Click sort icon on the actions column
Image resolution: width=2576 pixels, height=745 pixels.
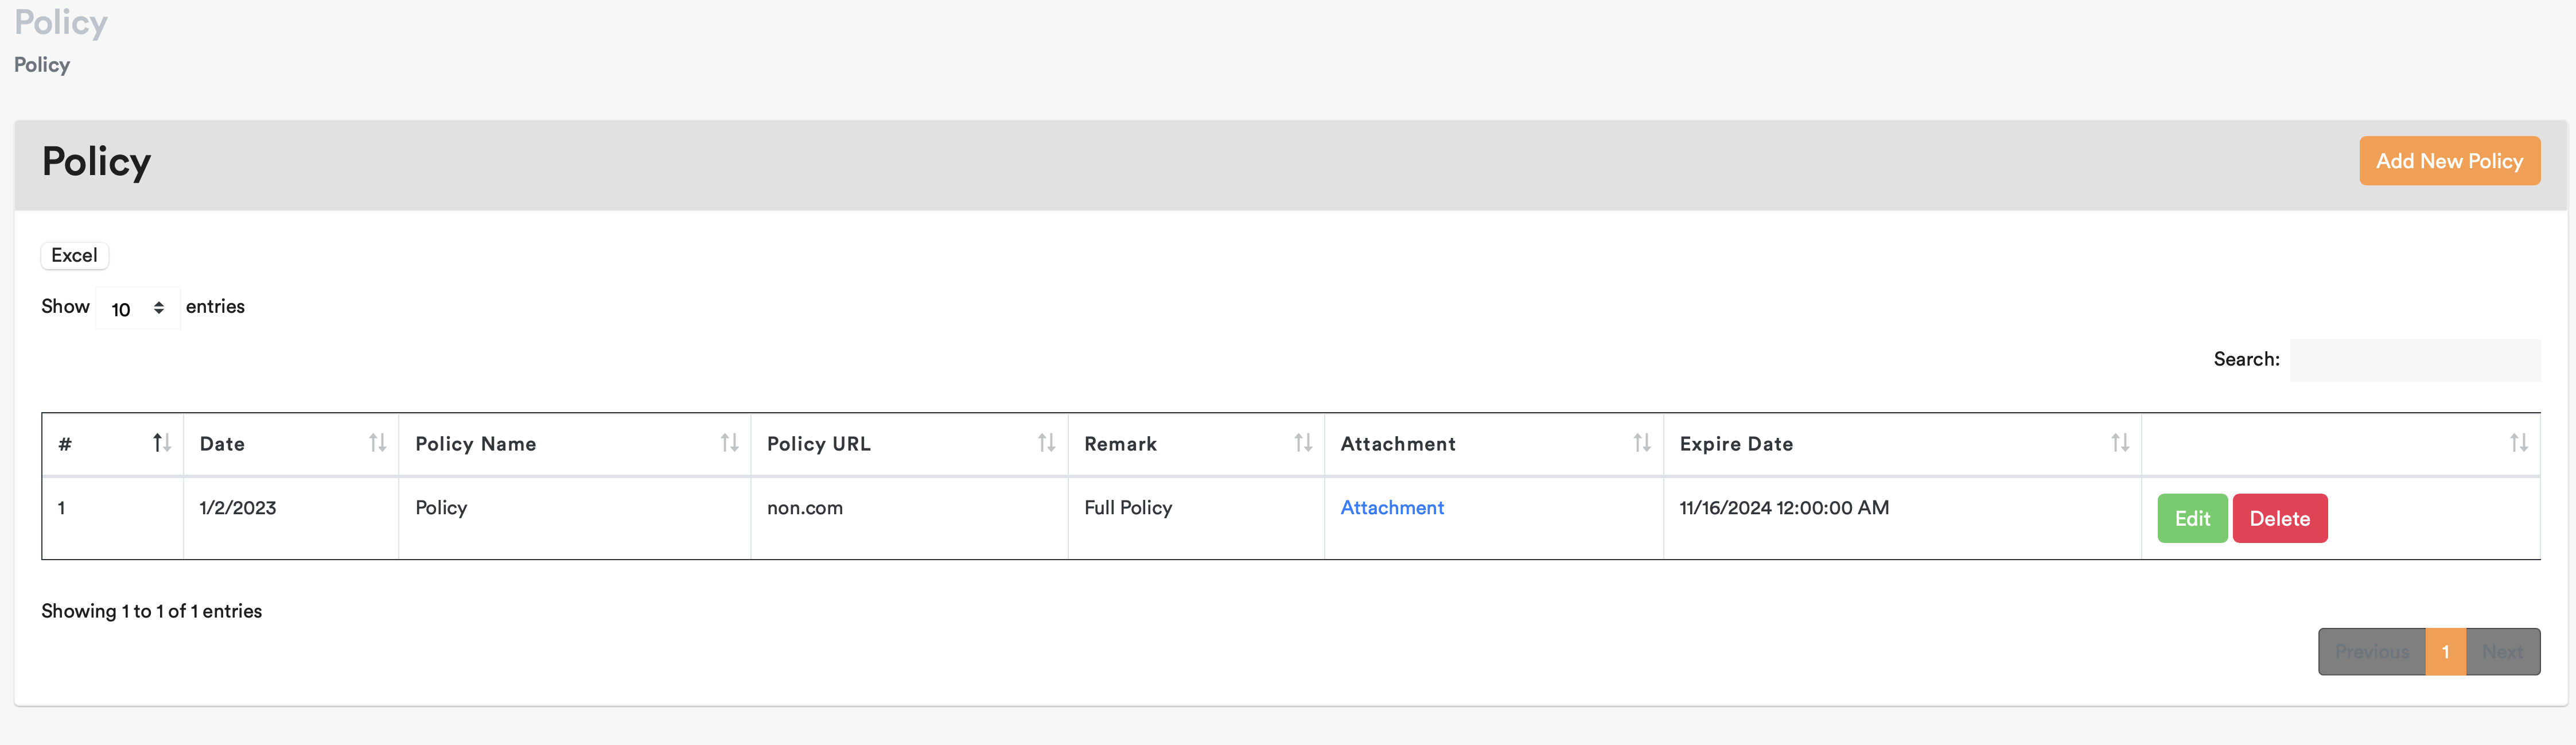click(2518, 443)
